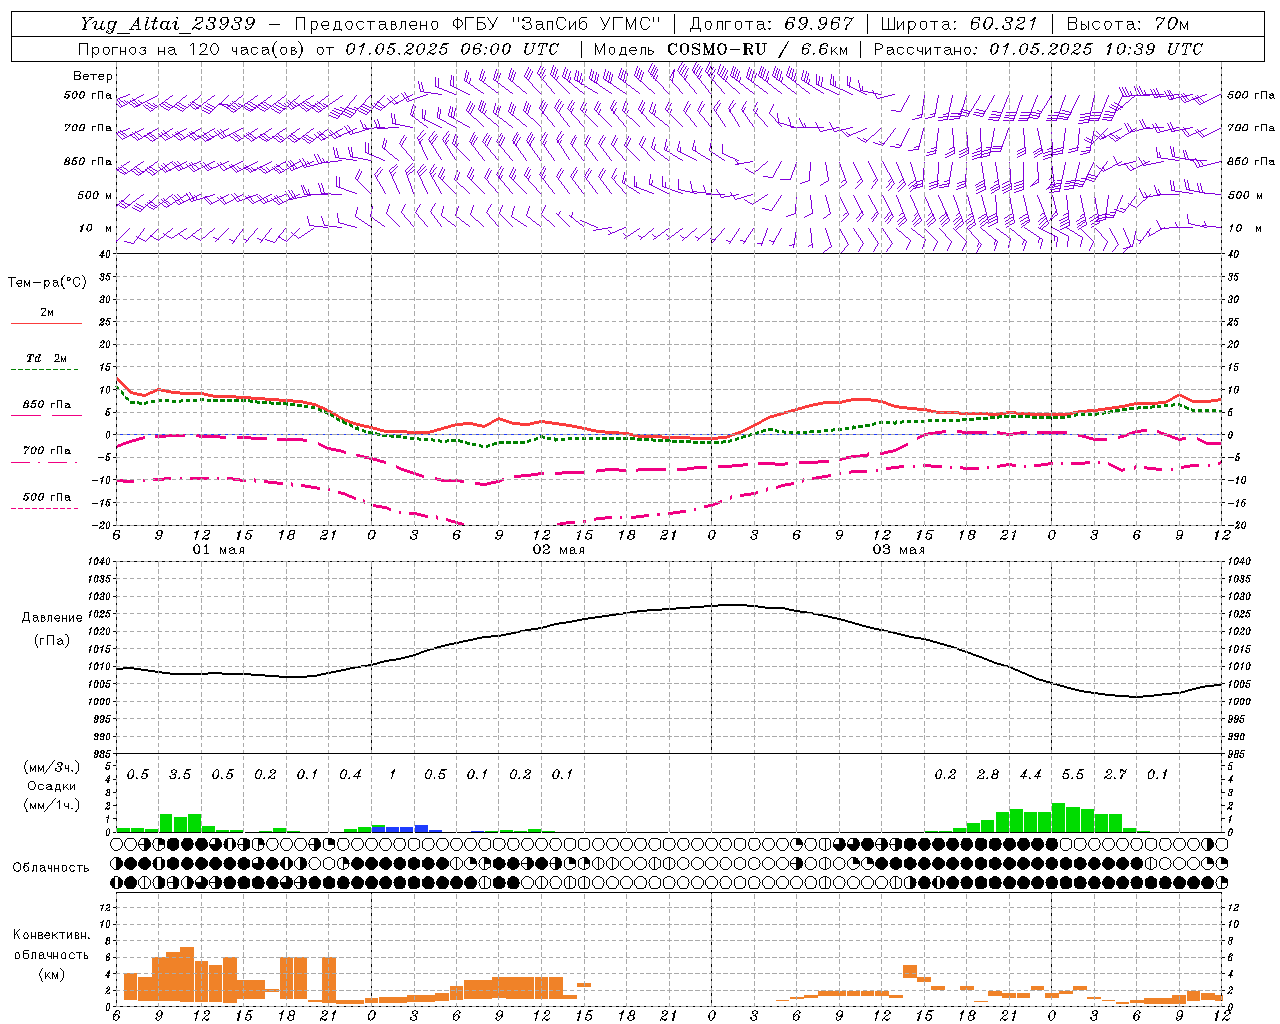Click Рассчитано: 01.05.2025 10:39 UTC timestamp
This screenshot has height=1024, width=1280.
(x=1038, y=49)
